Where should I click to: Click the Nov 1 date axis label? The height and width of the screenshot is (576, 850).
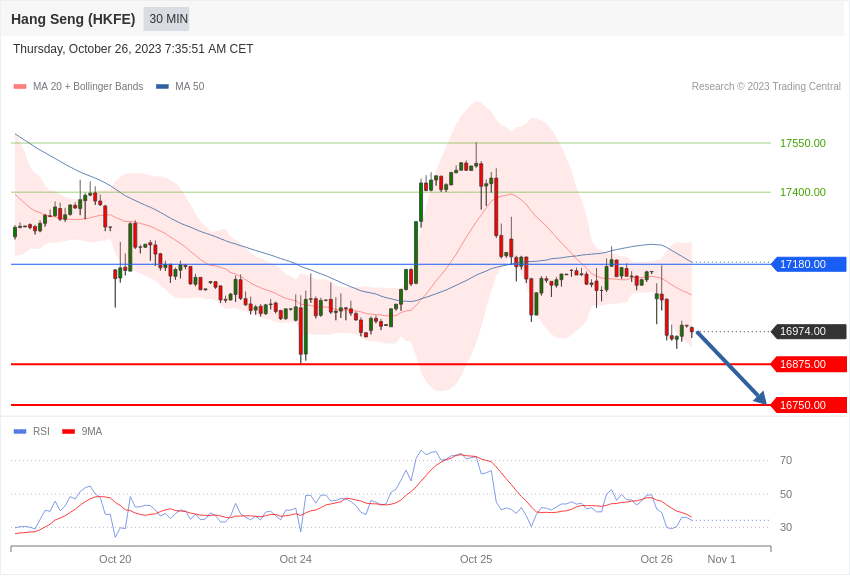(x=722, y=559)
